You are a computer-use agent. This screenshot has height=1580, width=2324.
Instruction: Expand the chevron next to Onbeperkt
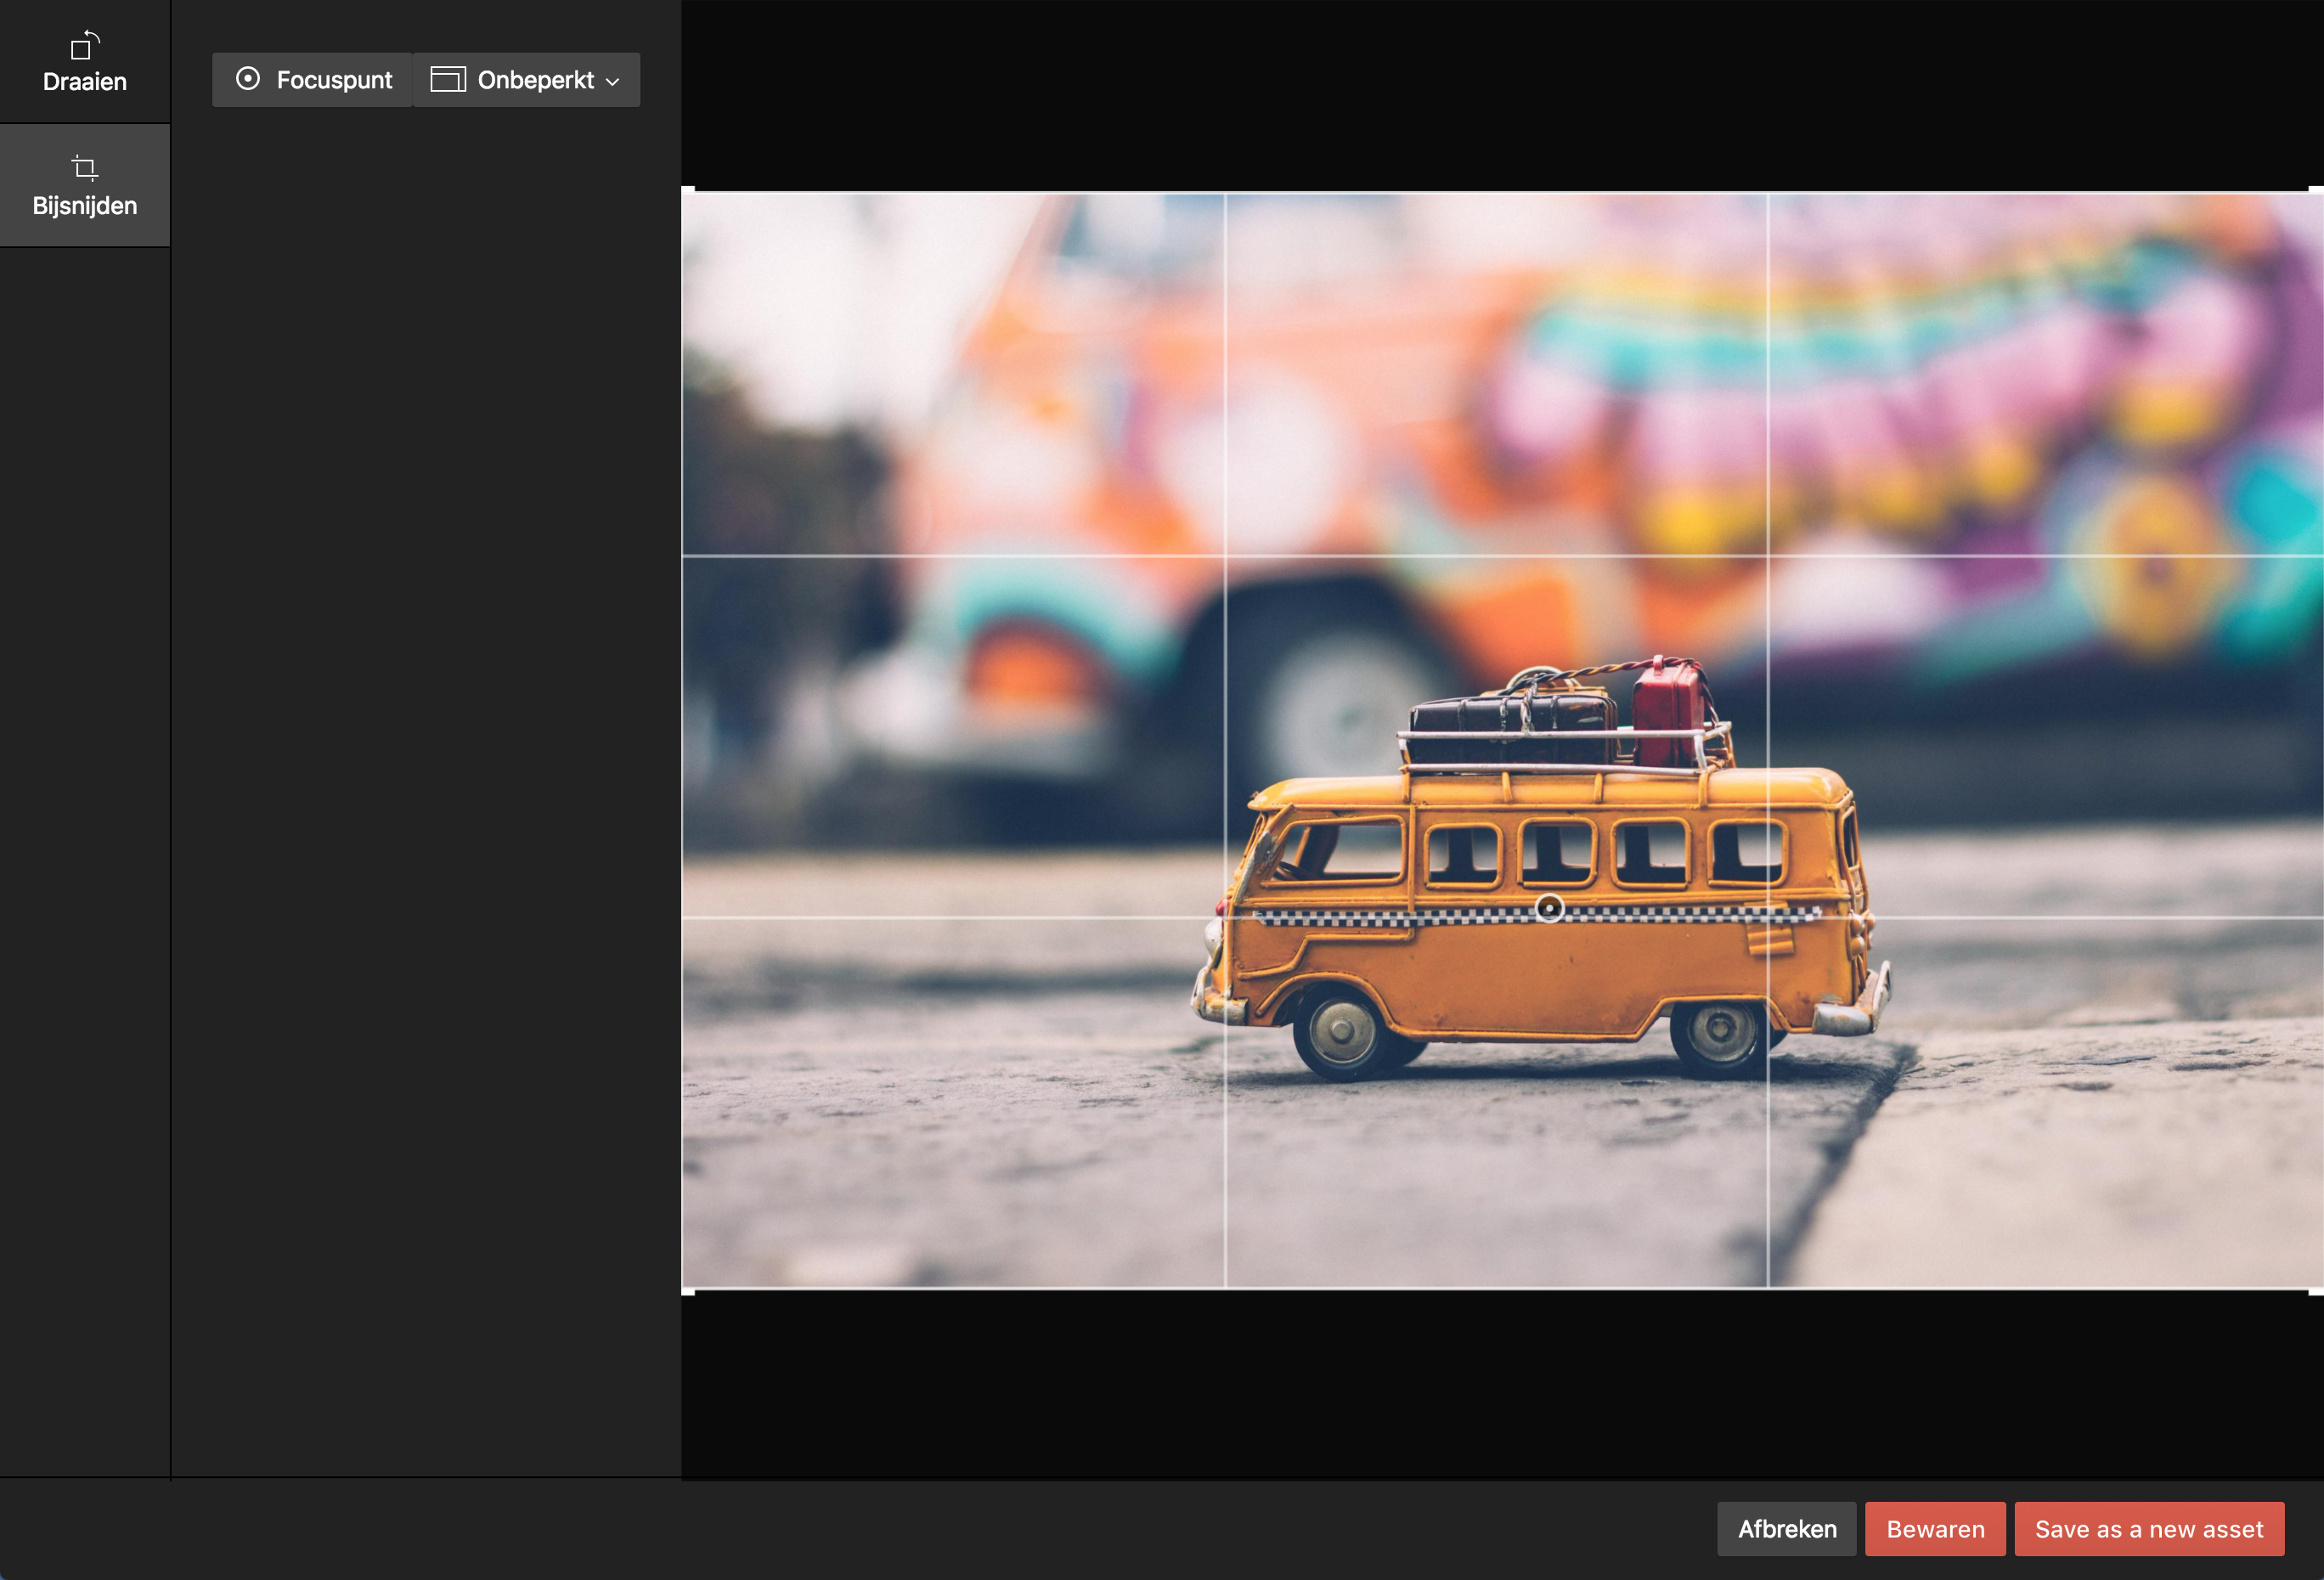[613, 82]
